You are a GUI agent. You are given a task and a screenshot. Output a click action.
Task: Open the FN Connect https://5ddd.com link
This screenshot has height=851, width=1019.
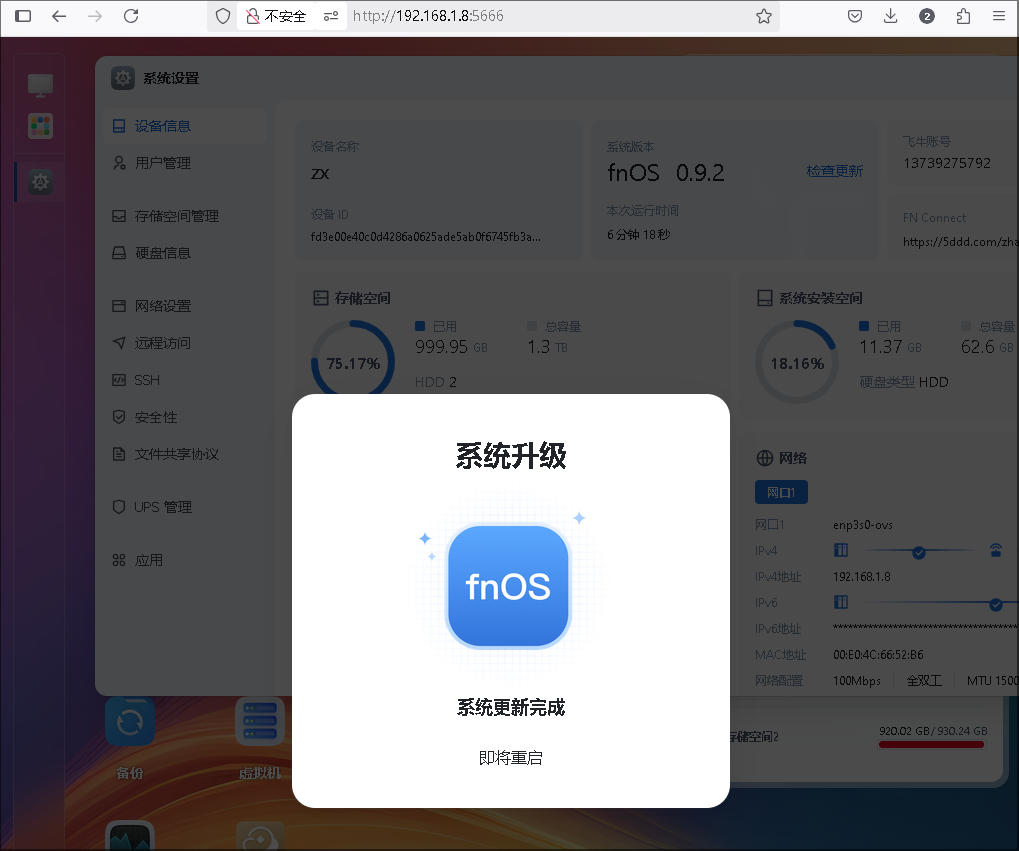(x=961, y=242)
